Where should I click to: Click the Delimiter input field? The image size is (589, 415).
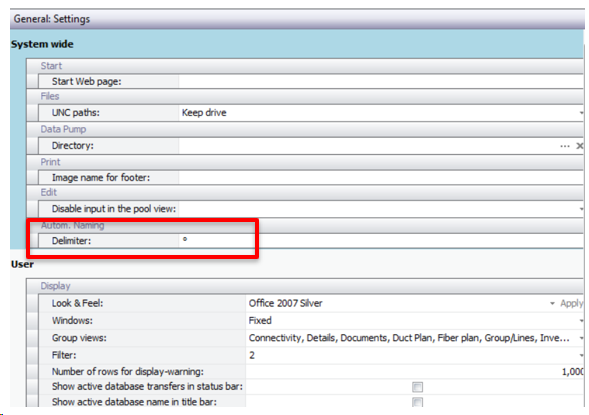(x=381, y=240)
